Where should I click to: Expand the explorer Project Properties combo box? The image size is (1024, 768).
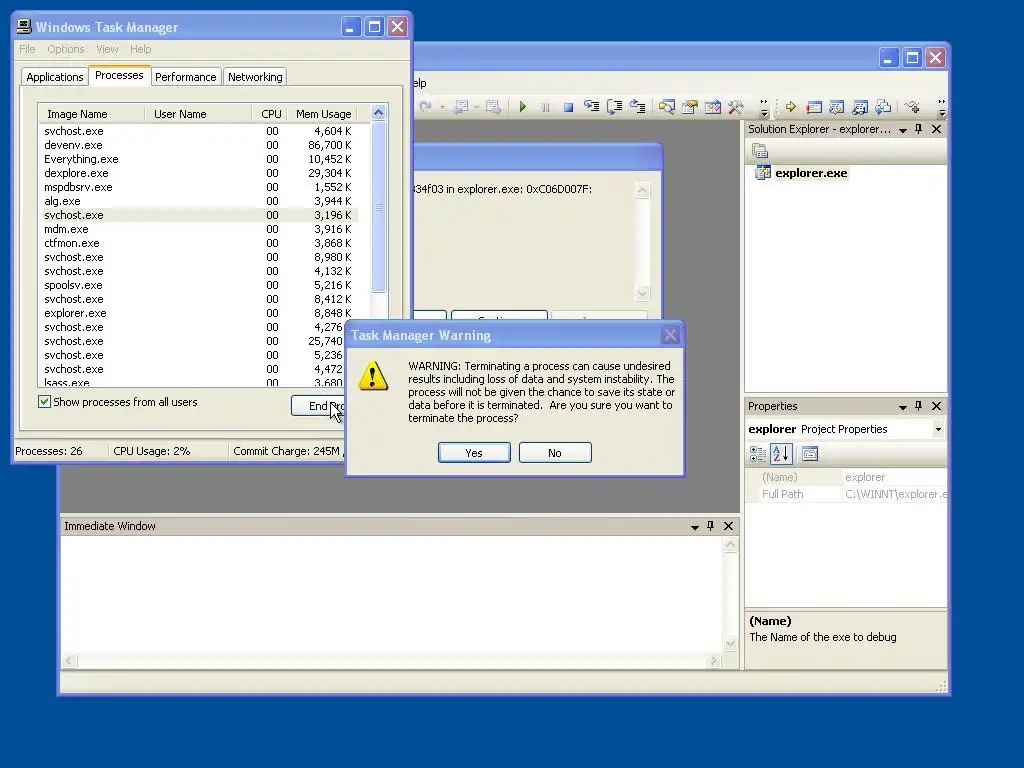[938, 429]
